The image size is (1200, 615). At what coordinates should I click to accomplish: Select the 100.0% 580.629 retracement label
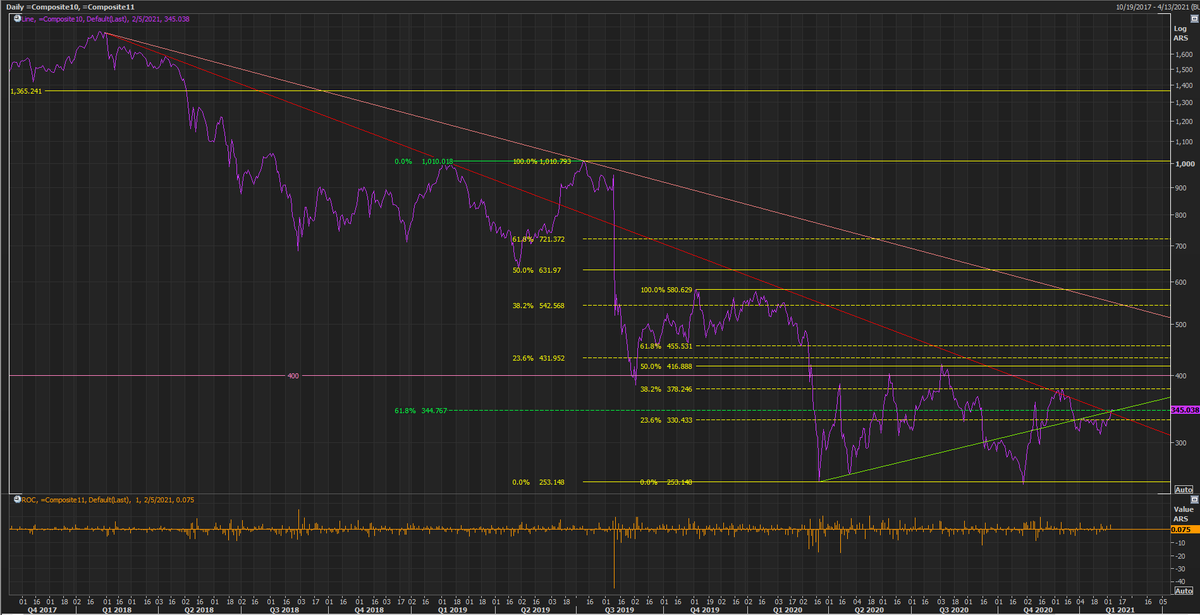[666, 290]
